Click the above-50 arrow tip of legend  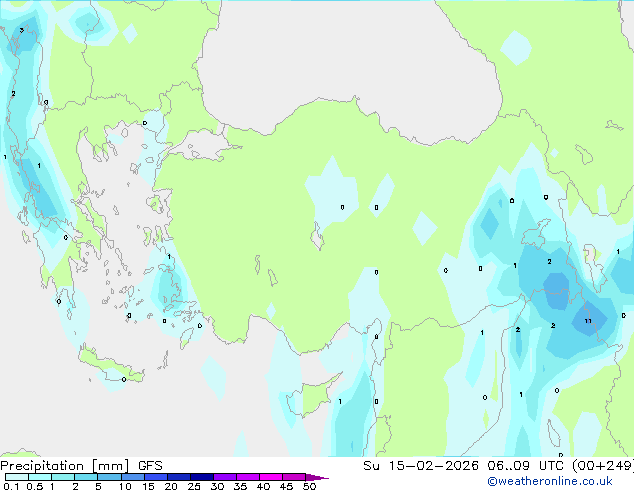click(x=317, y=477)
